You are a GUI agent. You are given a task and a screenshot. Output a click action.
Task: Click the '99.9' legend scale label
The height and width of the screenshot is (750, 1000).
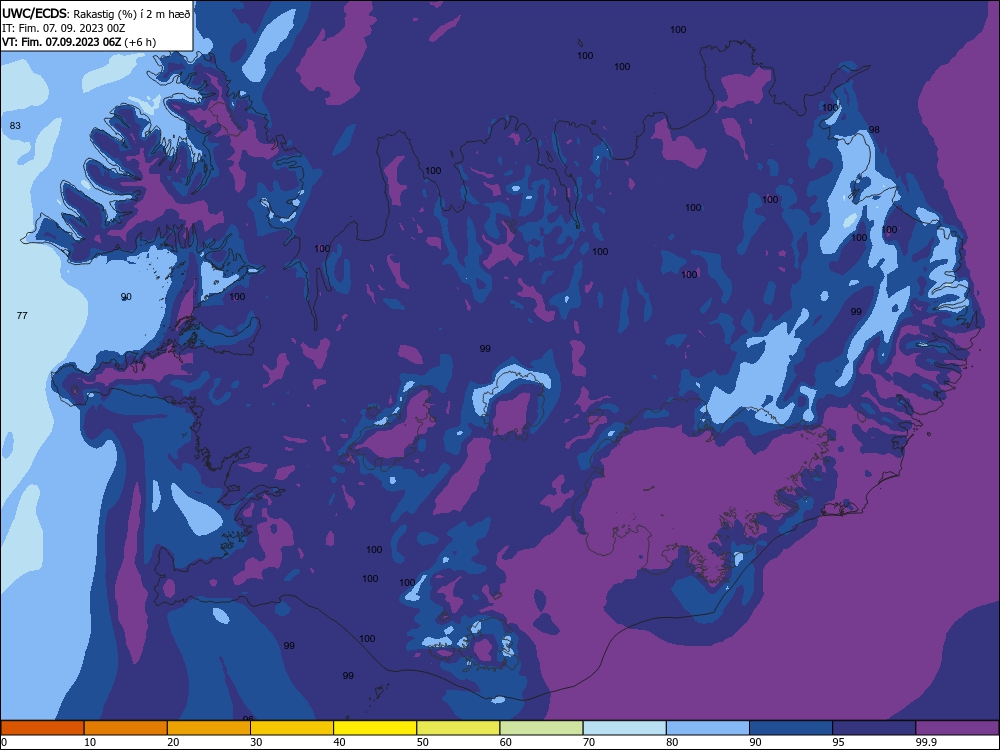pos(925,742)
